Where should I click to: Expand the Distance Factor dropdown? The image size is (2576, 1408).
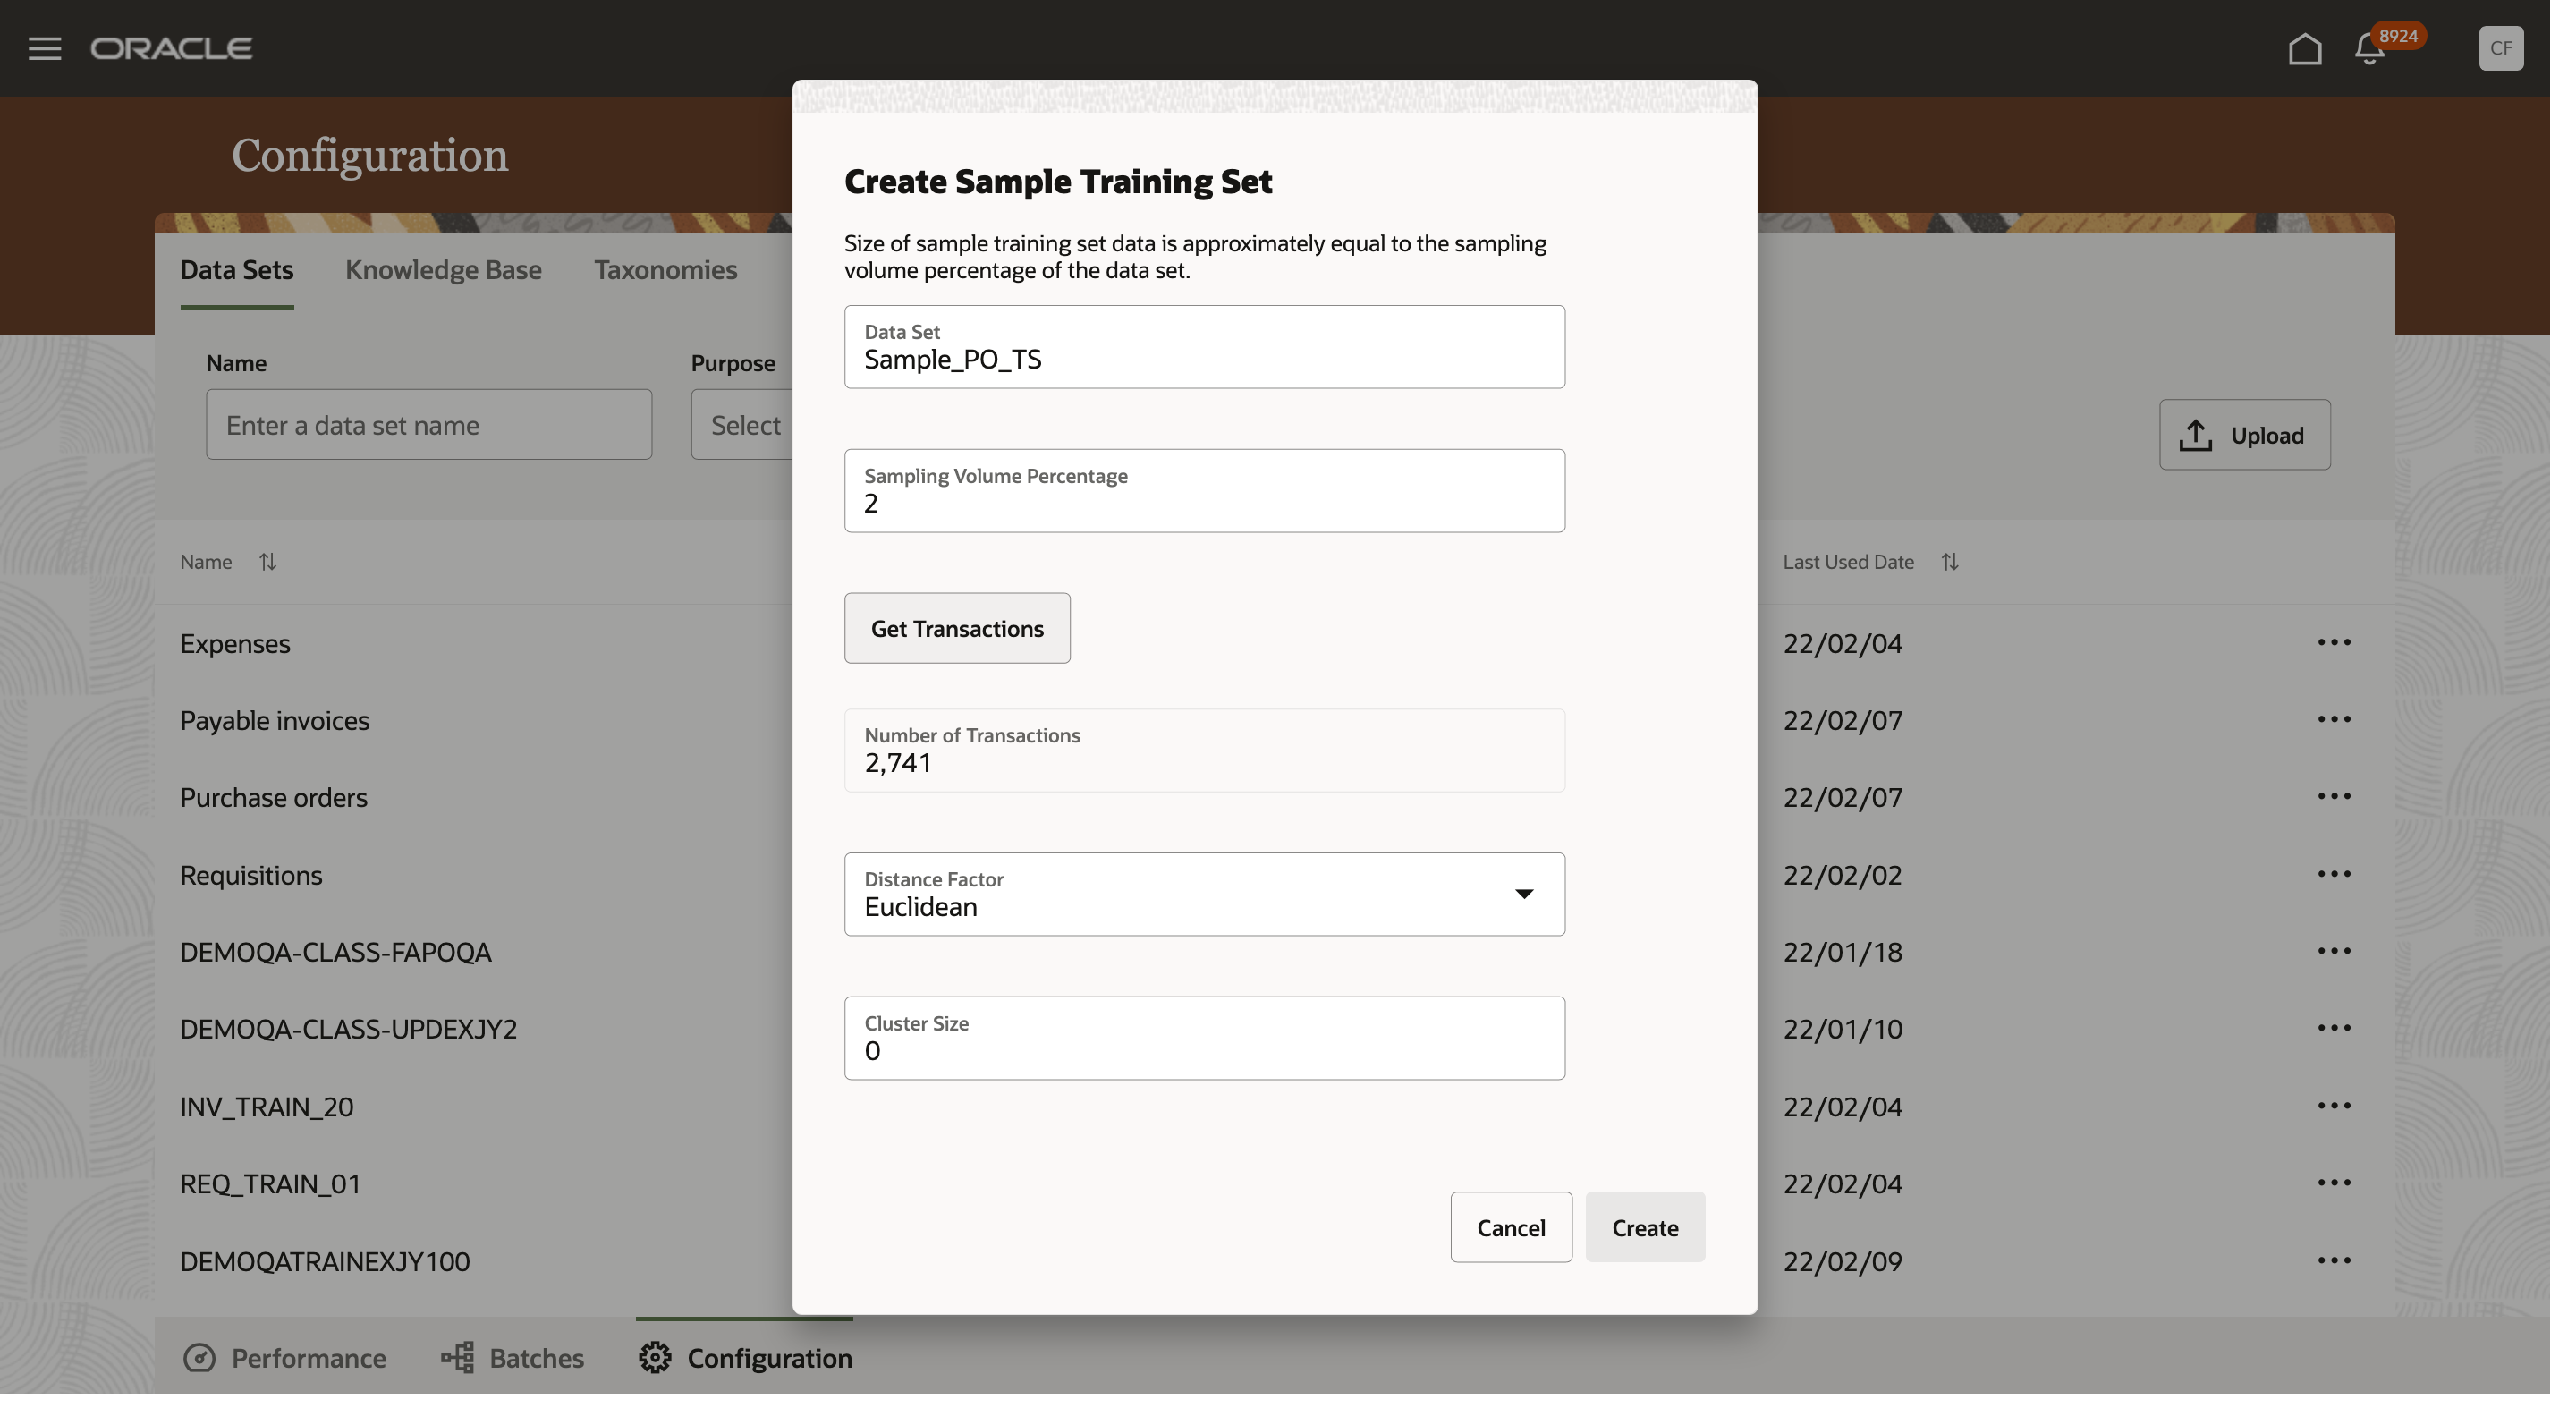(1522, 894)
